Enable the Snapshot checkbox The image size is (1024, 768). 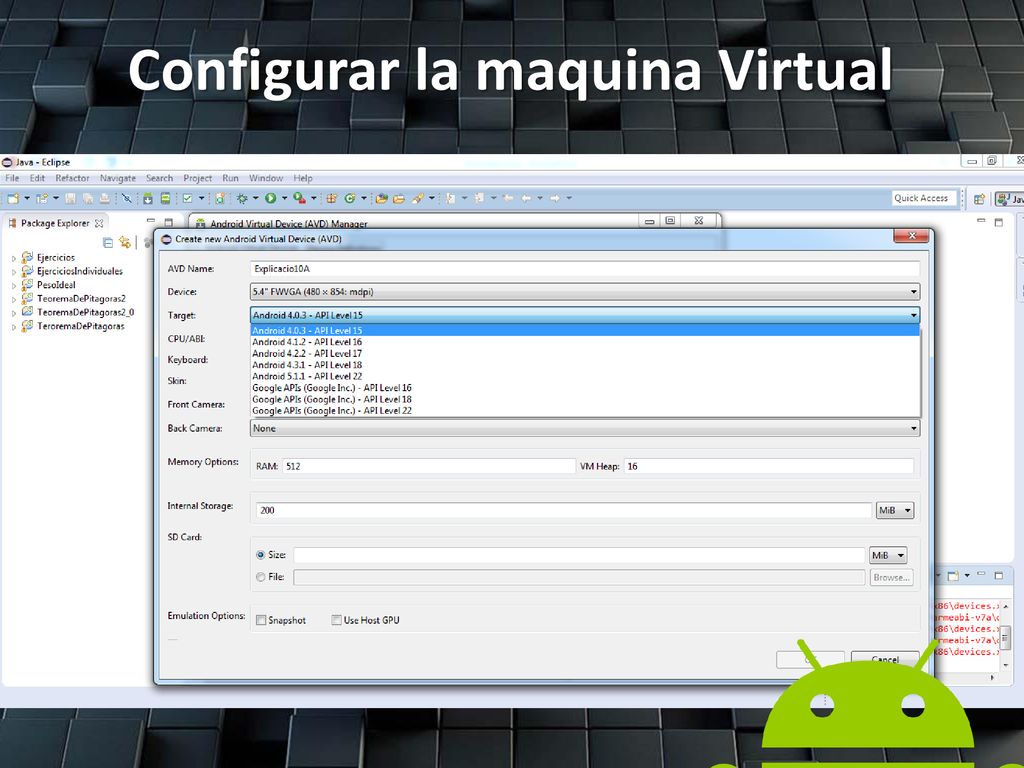tap(261, 620)
